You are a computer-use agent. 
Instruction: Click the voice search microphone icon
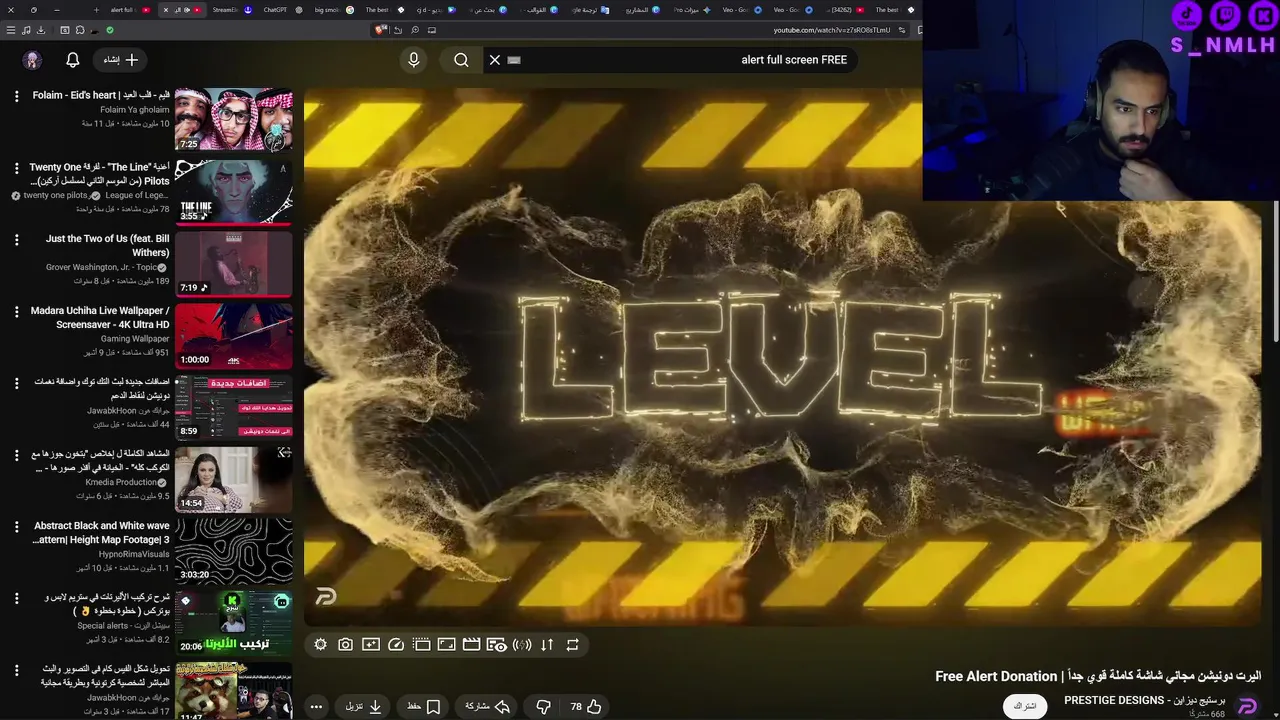pos(414,60)
